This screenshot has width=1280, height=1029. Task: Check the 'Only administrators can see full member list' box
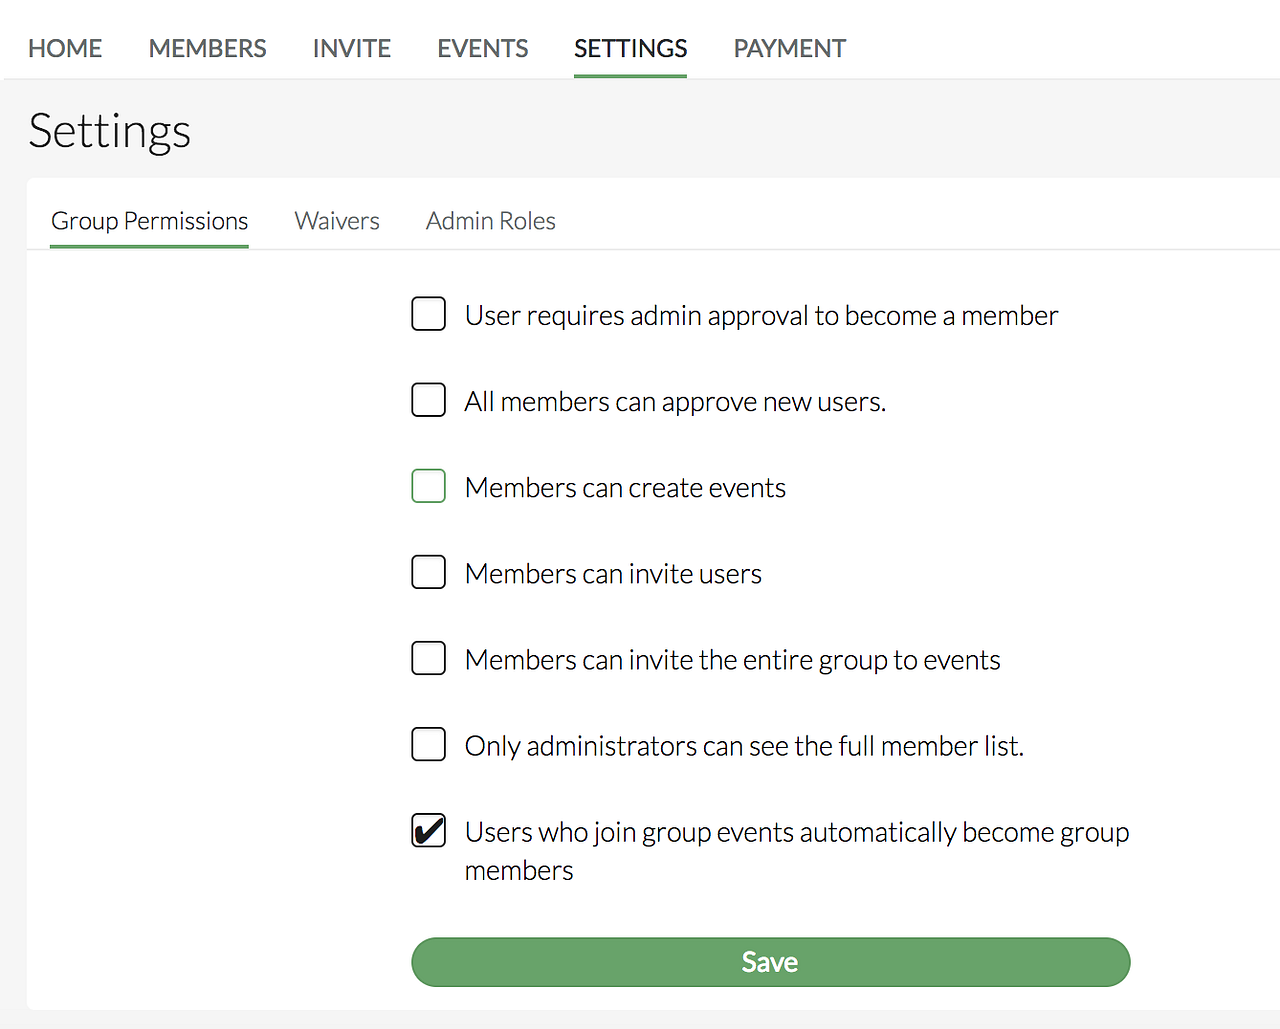click(428, 744)
